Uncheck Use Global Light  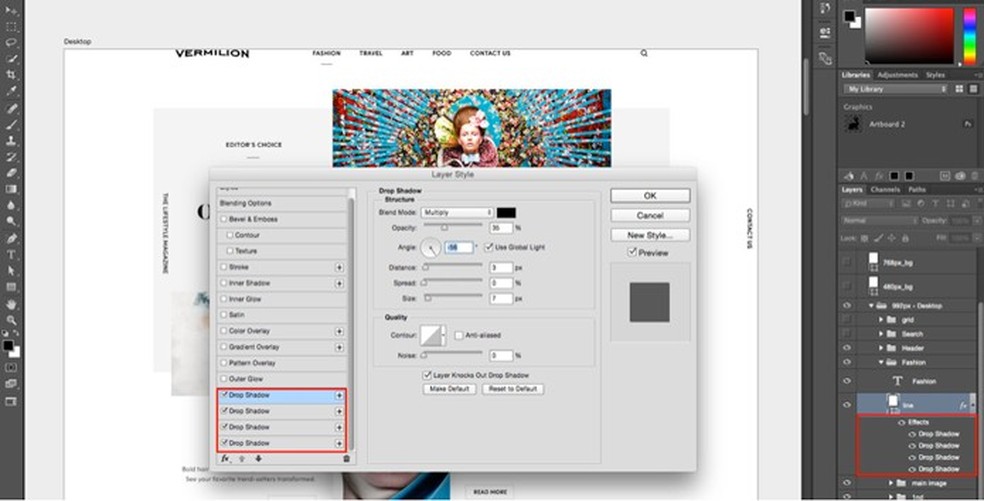click(489, 247)
